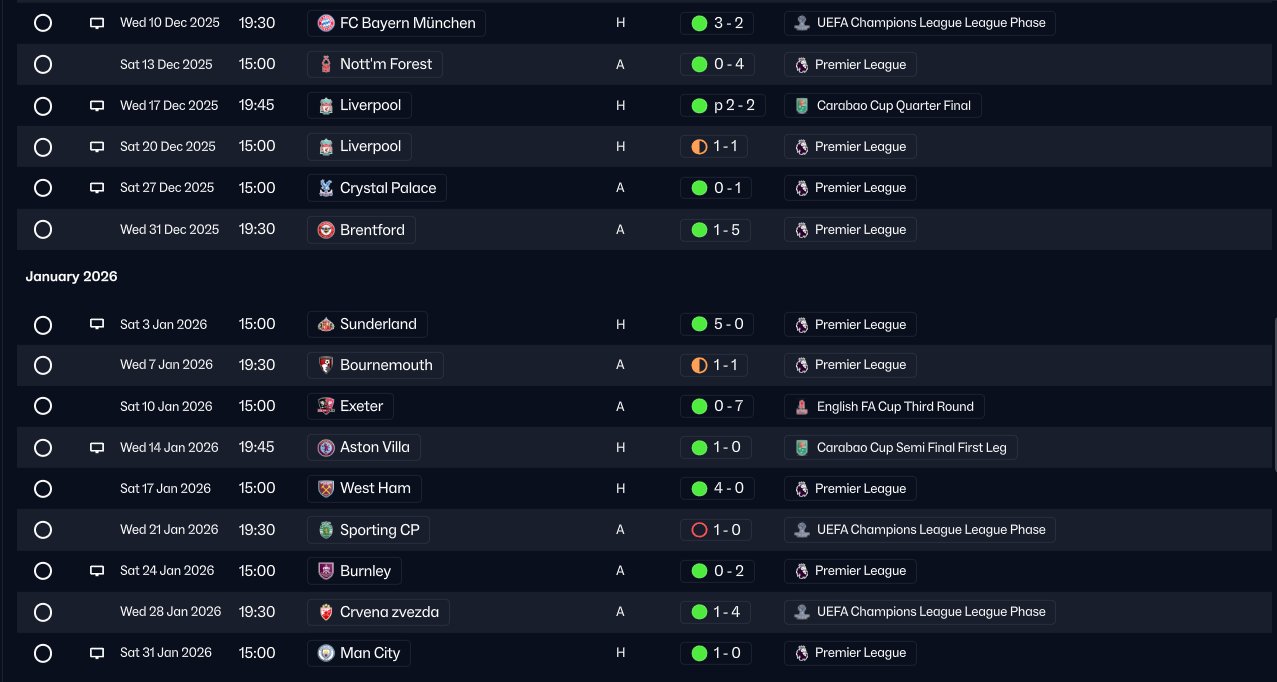
Task: Select the radio circle for the Man City match
Action: coord(43,653)
